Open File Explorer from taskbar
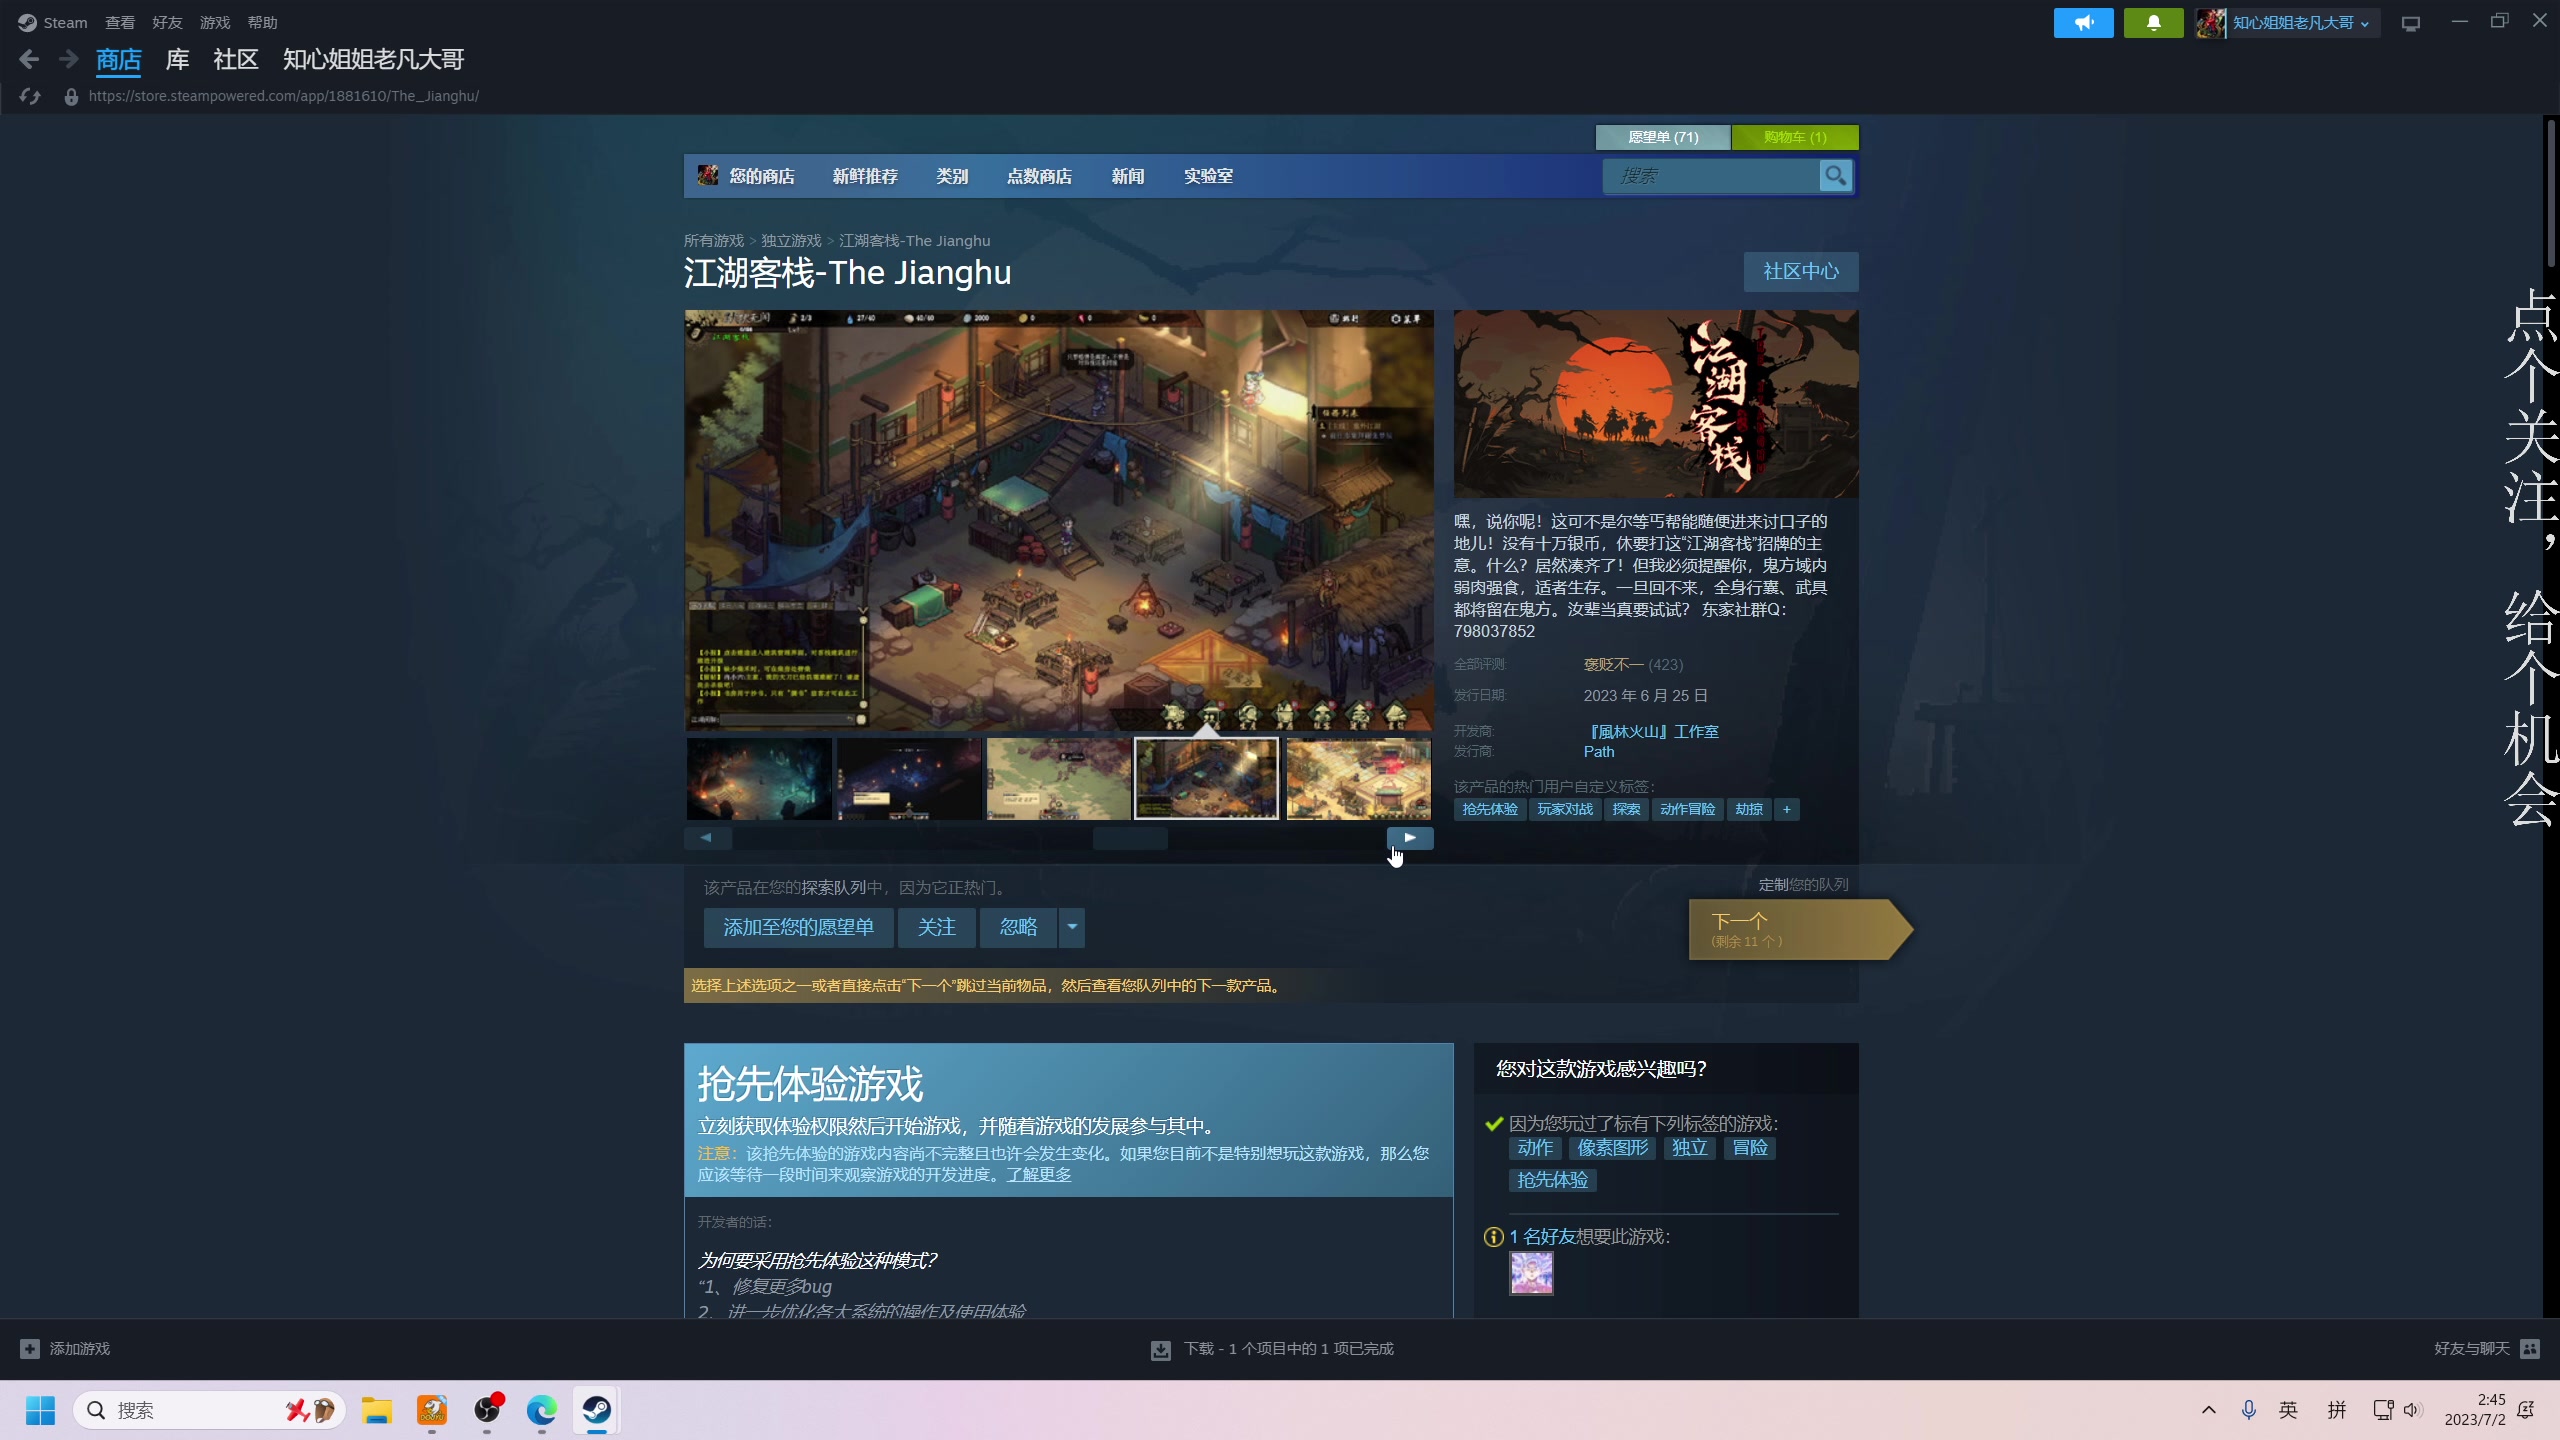The height and width of the screenshot is (1440, 2560). point(377,1410)
